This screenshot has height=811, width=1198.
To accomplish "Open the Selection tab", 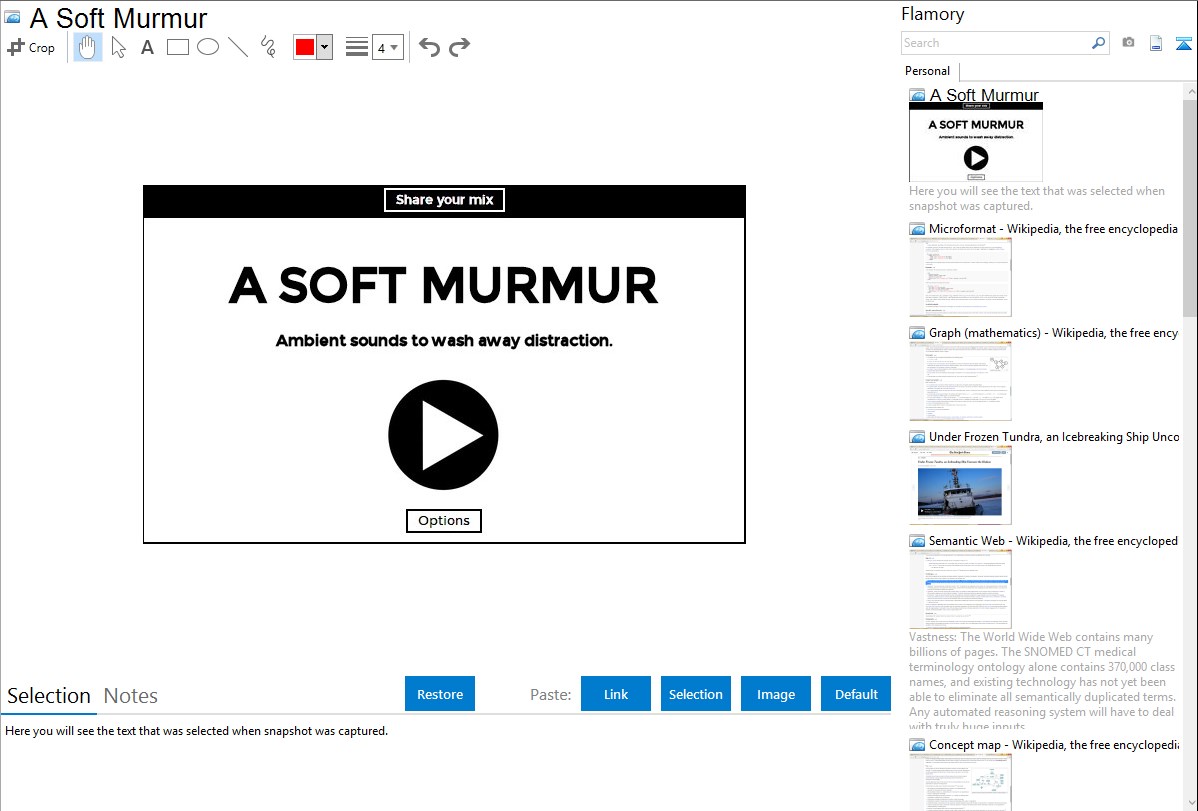I will [49, 696].
